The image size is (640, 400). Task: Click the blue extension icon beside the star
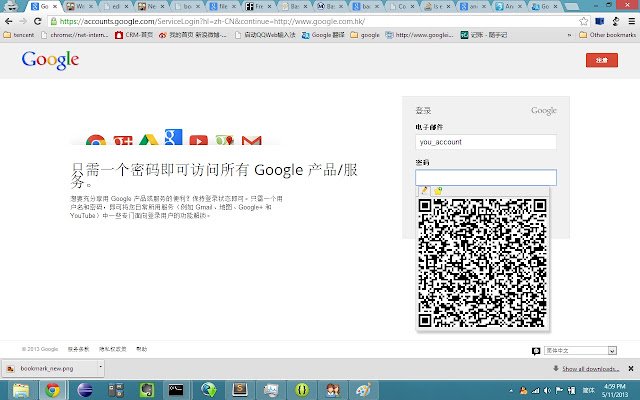pyautogui.click(x=600, y=21)
